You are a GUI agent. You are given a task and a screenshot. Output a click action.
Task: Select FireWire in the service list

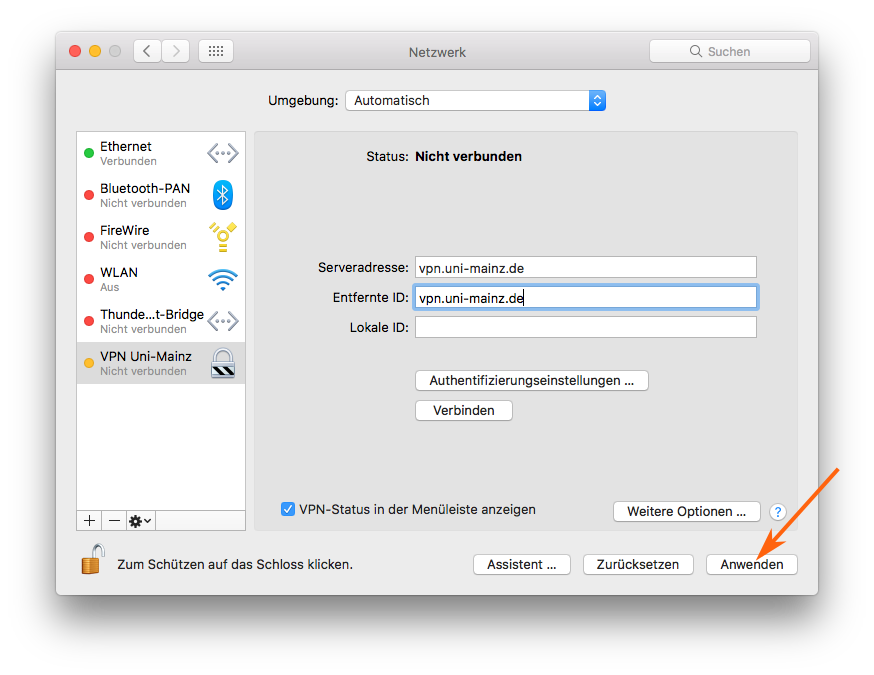pyautogui.click(x=161, y=237)
